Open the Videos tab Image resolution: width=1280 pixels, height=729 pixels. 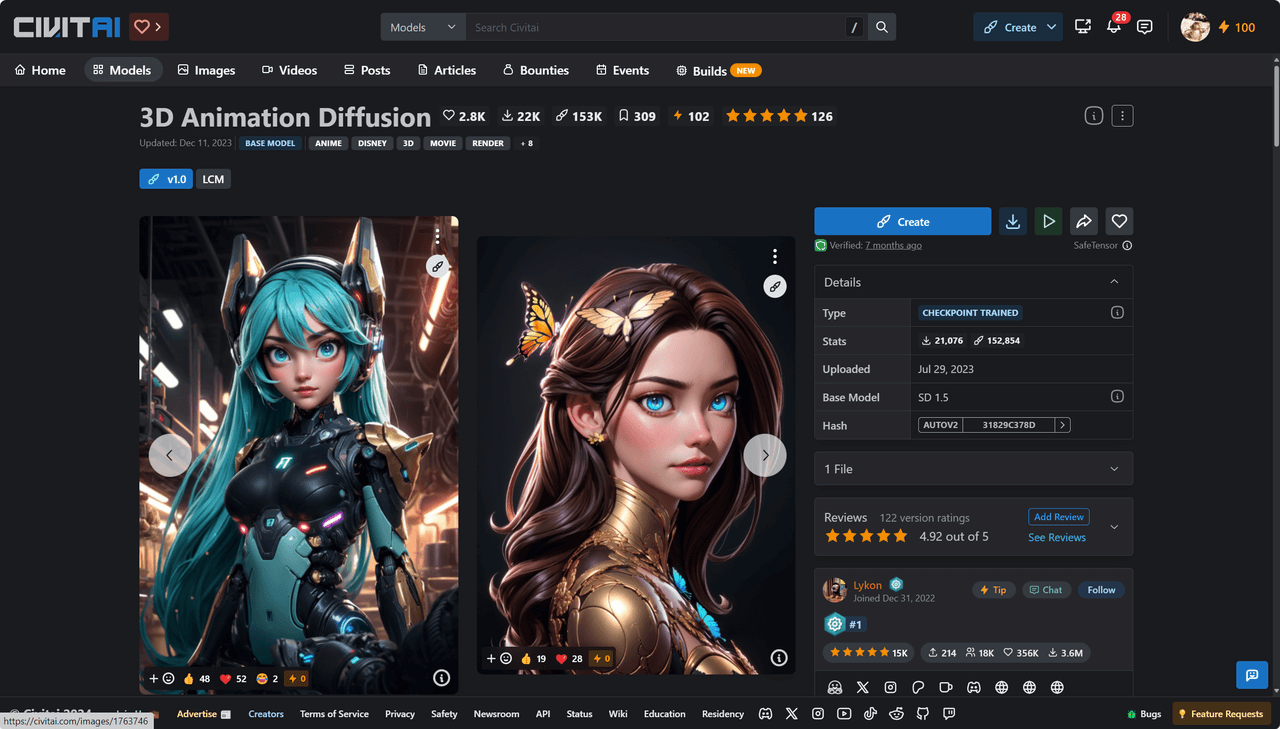click(289, 70)
